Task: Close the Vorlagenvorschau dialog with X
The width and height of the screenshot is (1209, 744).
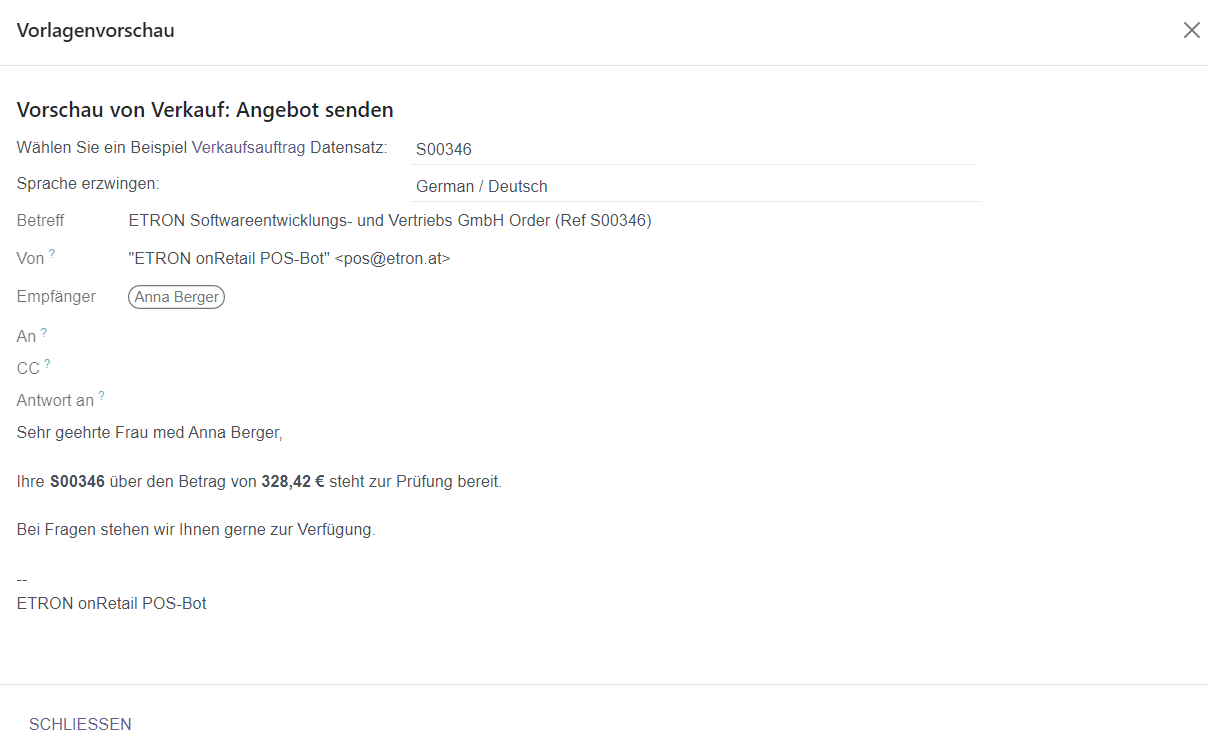Action: 1191,30
